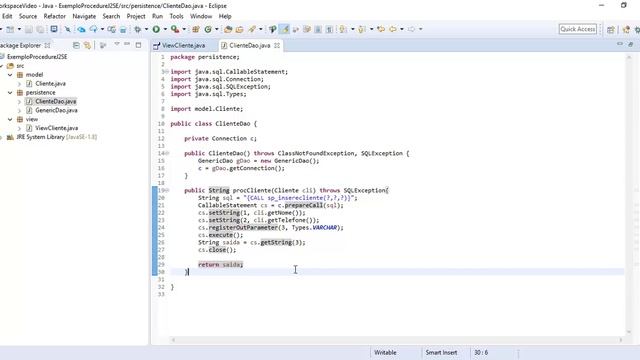The width and height of the screenshot is (640, 360).
Task: Click the blue console monitor toolbar icon
Action: [54, 29]
